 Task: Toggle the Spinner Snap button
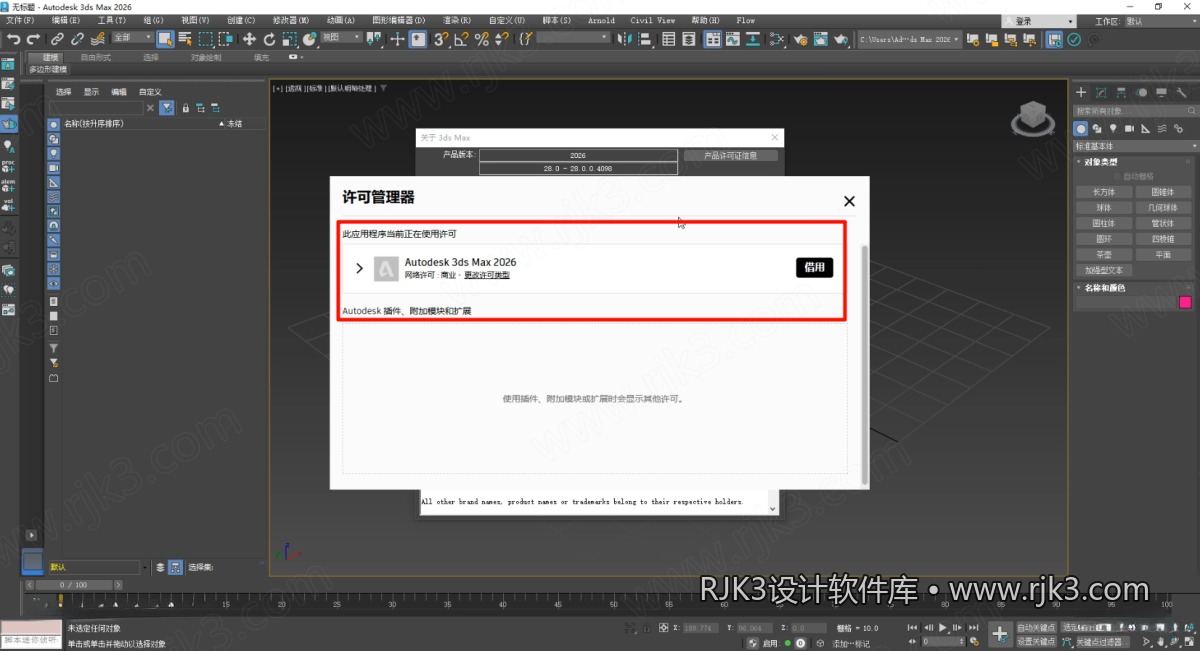501,39
